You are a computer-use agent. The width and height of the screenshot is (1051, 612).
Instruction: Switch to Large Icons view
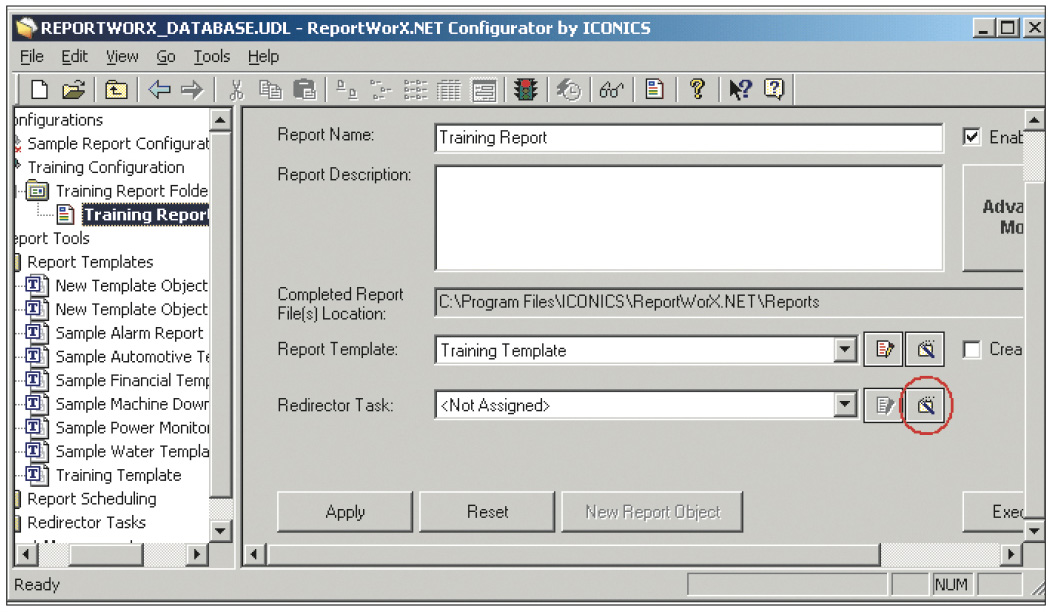click(346, 89)
